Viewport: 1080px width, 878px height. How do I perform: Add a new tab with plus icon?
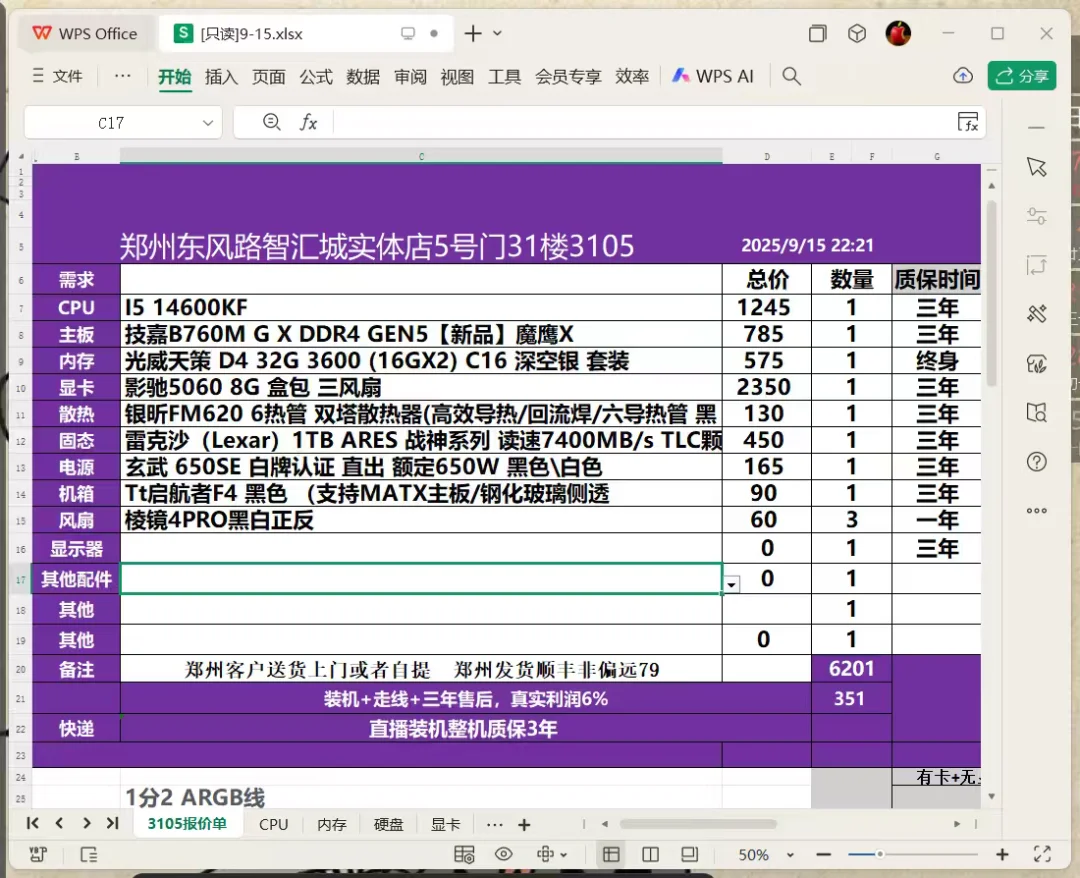tap(472, 34)
